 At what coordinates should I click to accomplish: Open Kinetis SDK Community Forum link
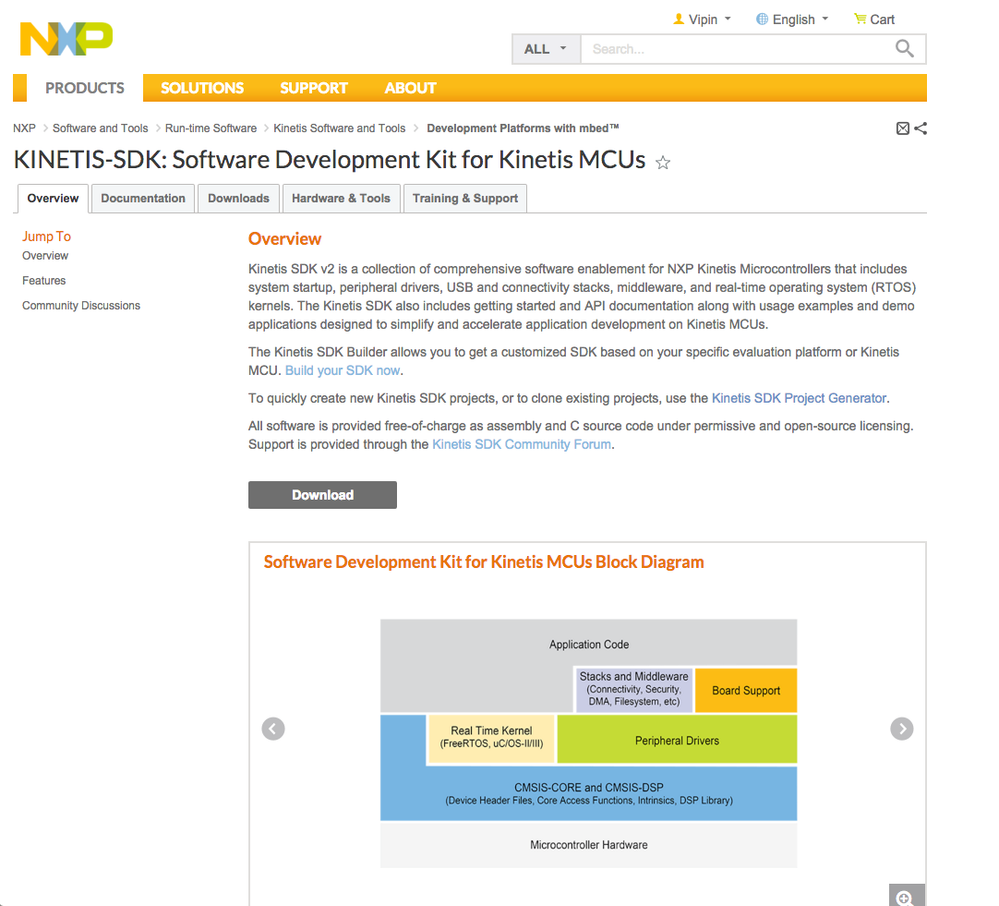[521, 444]
